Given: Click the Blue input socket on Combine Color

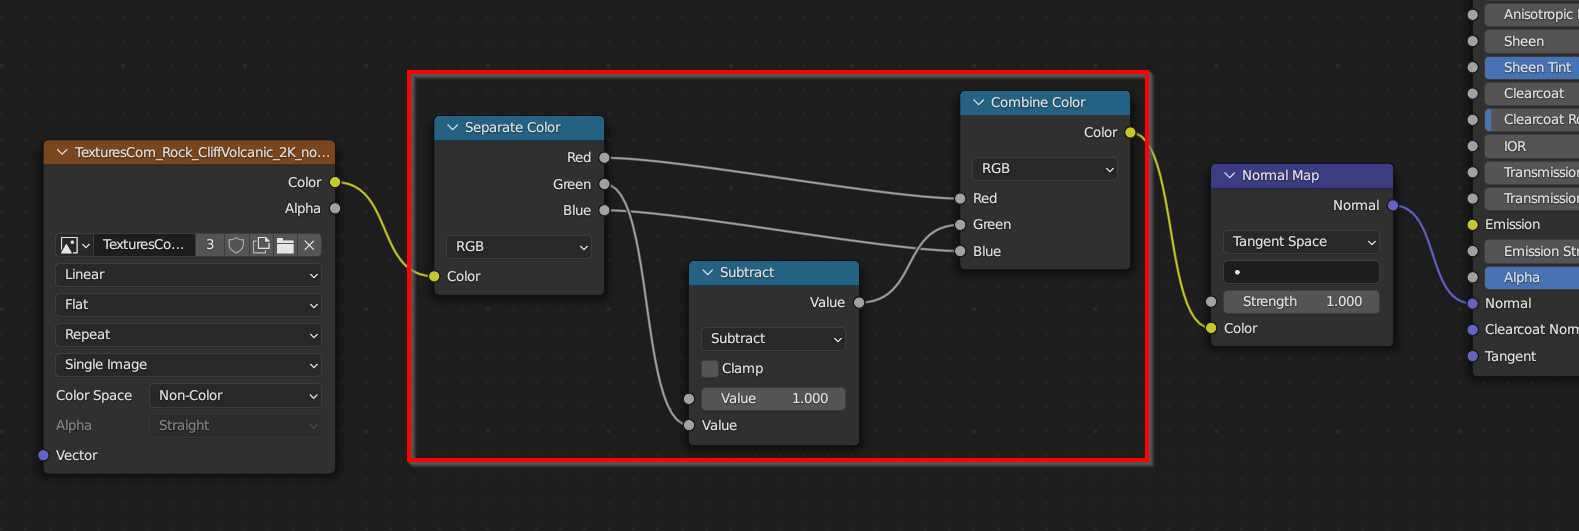Looking at the screenshot, I should tap(960, 251).
